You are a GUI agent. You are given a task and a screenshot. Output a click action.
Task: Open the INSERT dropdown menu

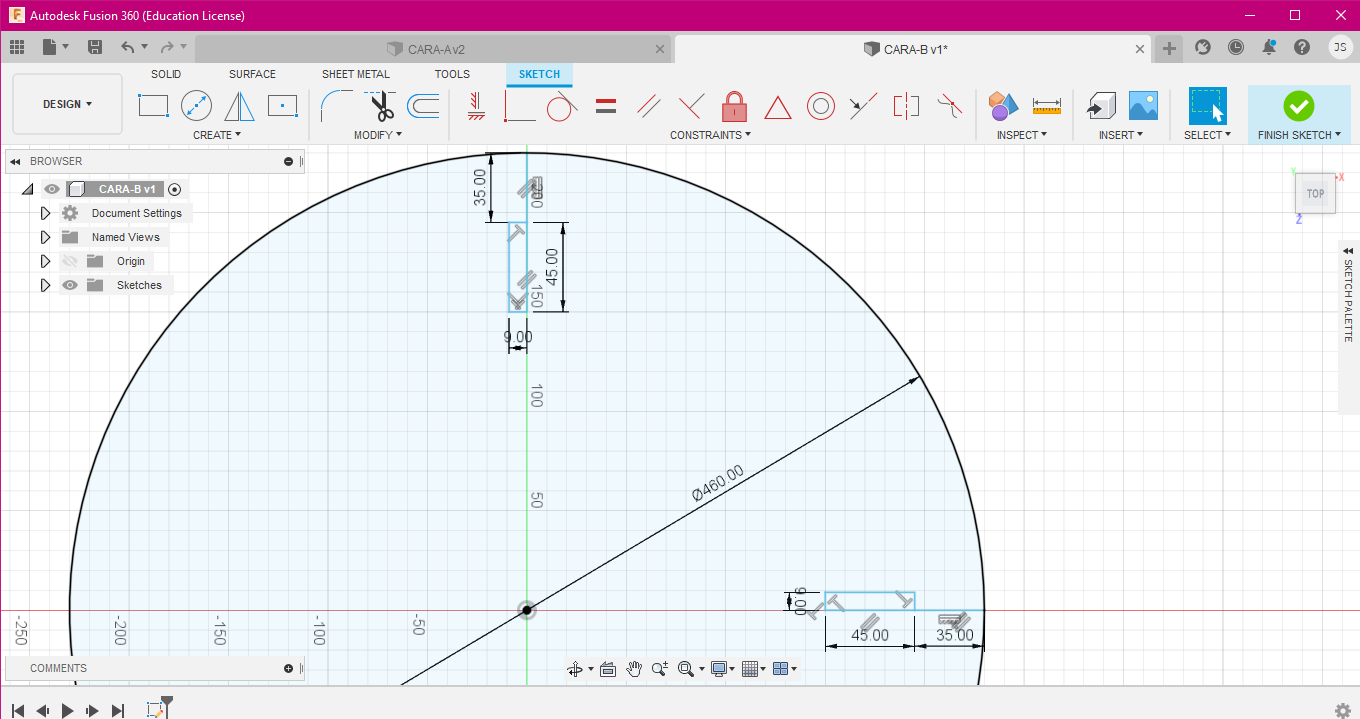(x=1121, y=135)
